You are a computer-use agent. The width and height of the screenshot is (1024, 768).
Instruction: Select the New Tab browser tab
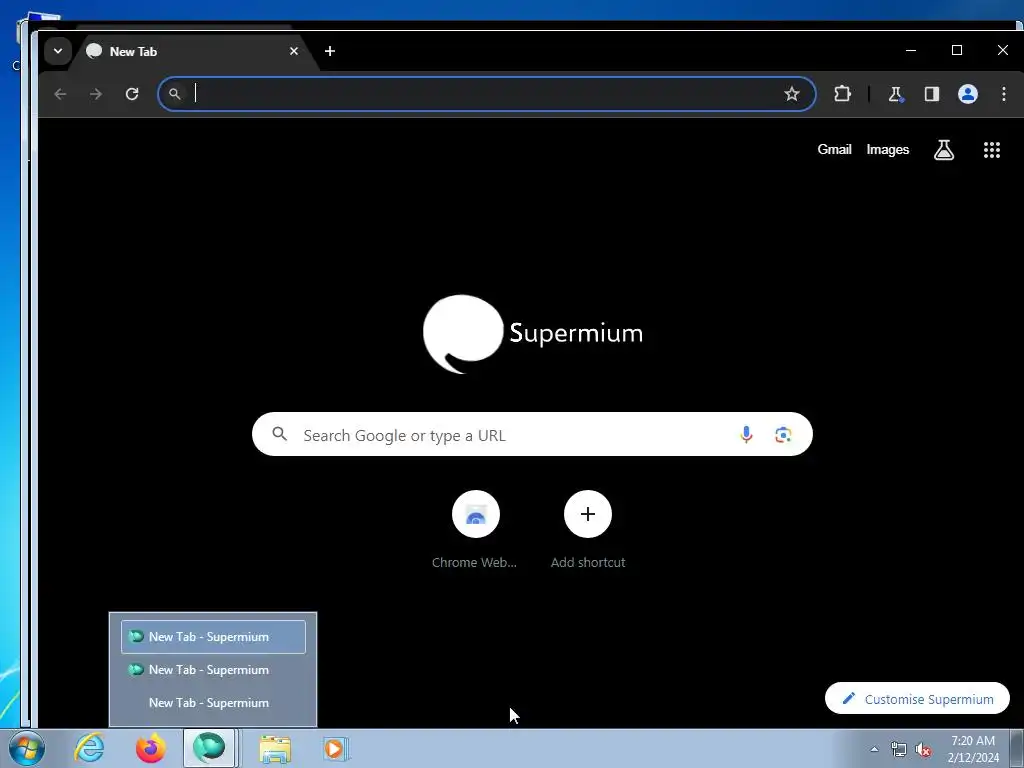point(189,52)
